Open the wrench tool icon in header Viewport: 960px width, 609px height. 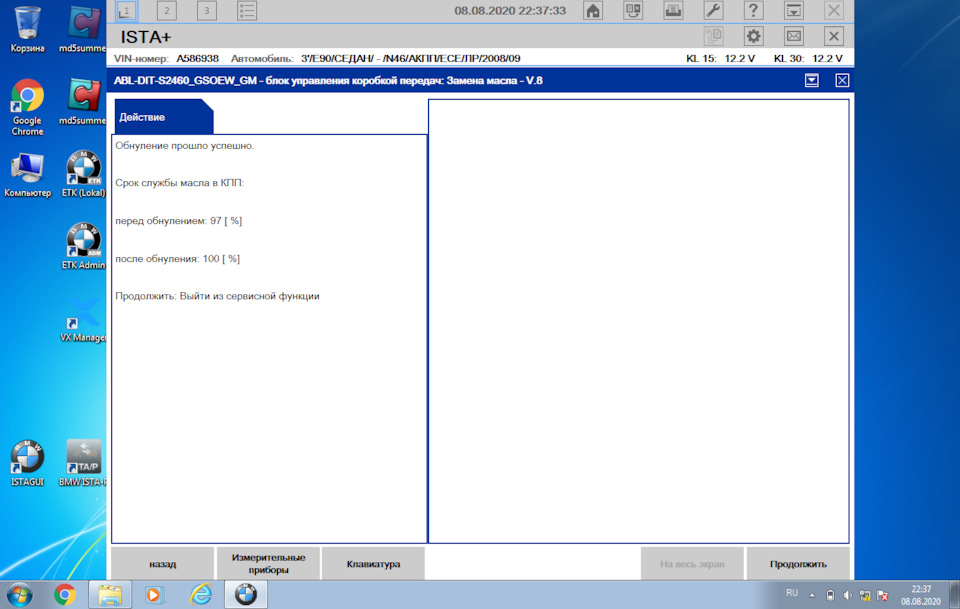pos(713,10)
